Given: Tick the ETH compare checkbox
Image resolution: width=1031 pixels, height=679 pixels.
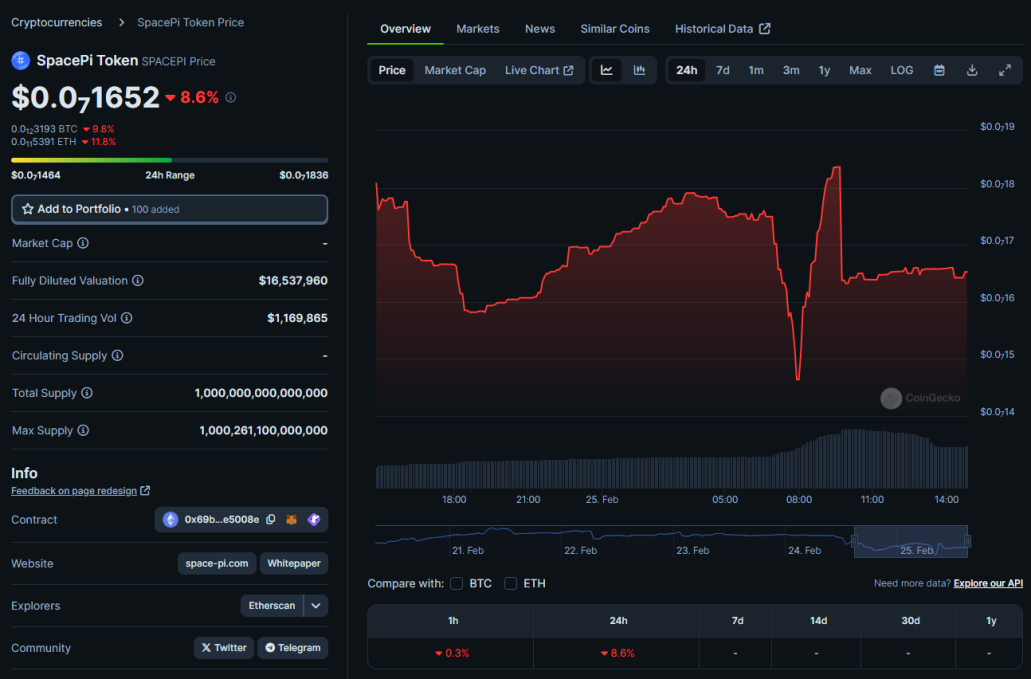Looking at the screenshot, I should (510, 584).
